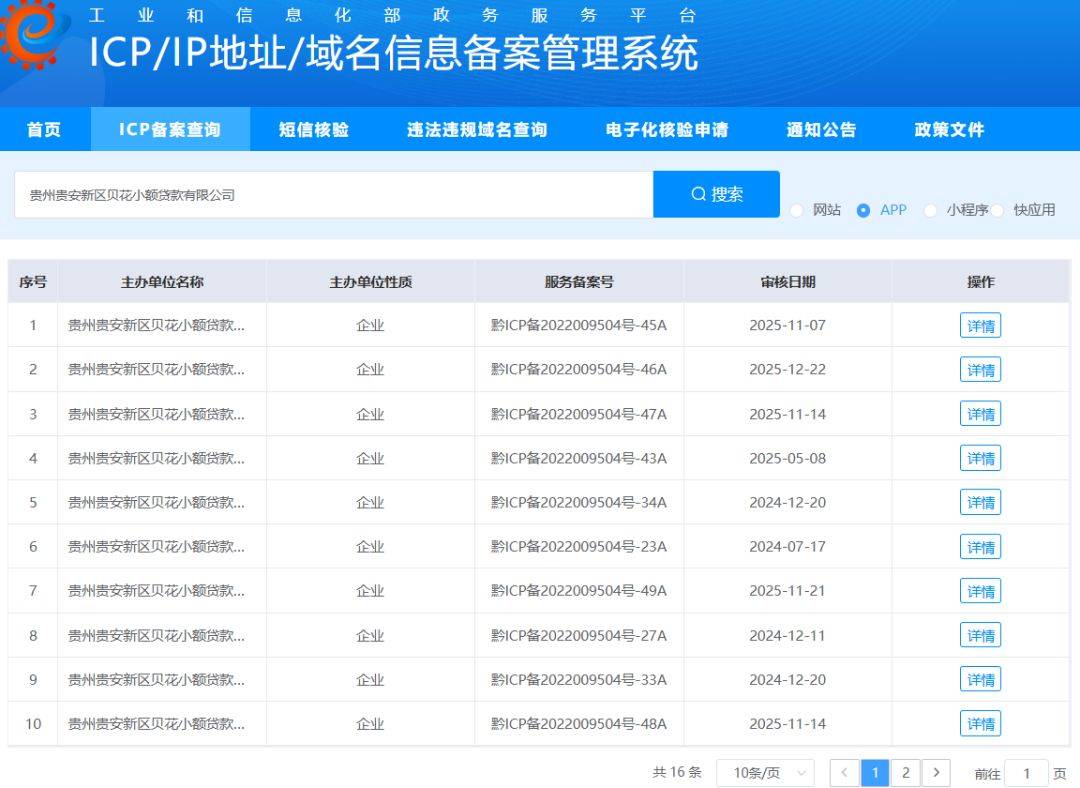Image resolution: width=1080 pixels, height=788 pixels.
Task: Navigate to 通知公告 tab
Action: (x=821, y=130)
